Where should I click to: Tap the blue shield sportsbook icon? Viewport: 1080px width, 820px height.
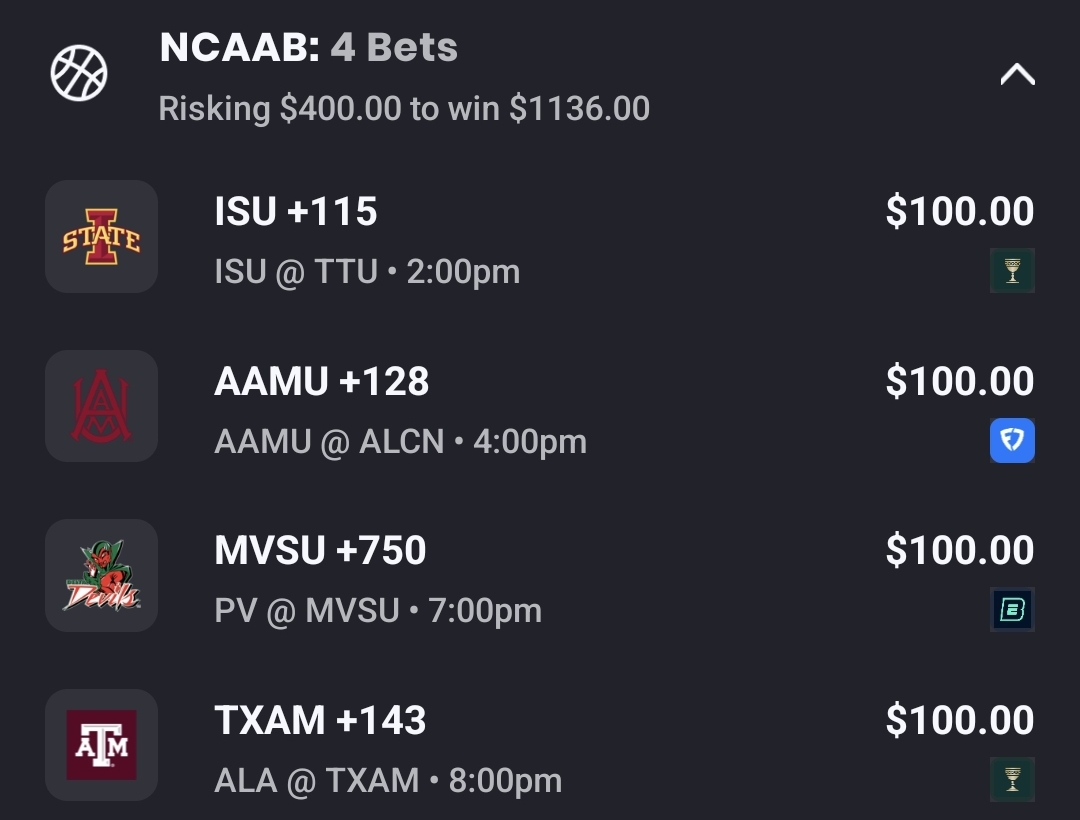pyautogui.click(x=1012, y=441)
